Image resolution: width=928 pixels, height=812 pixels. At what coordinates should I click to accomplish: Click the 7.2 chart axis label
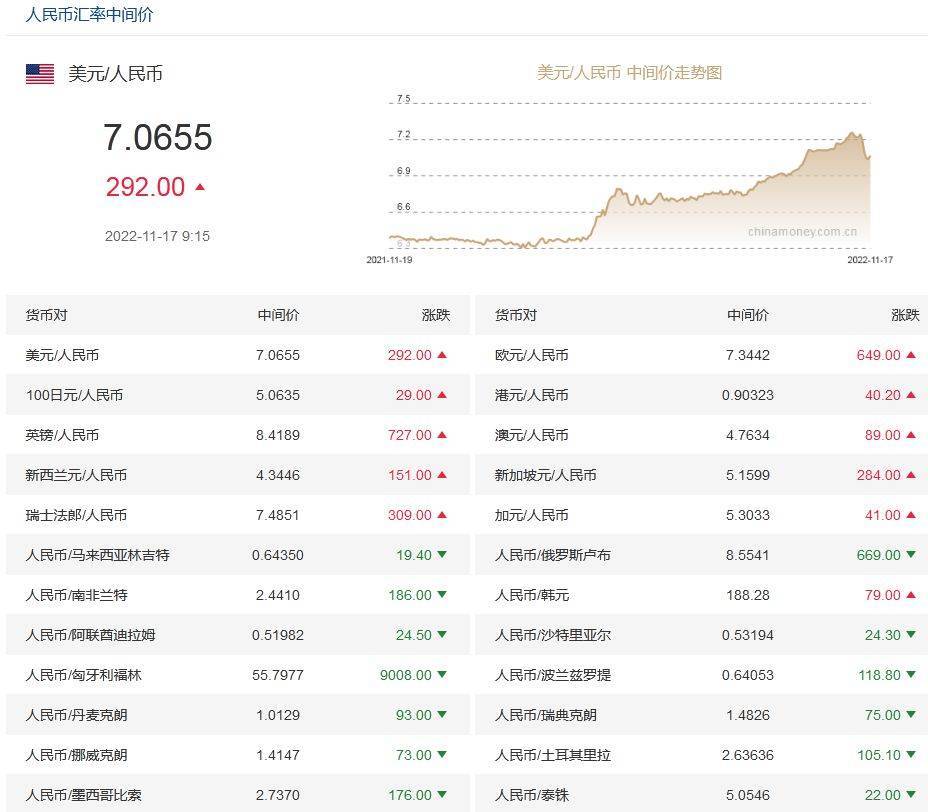point(404,134)
